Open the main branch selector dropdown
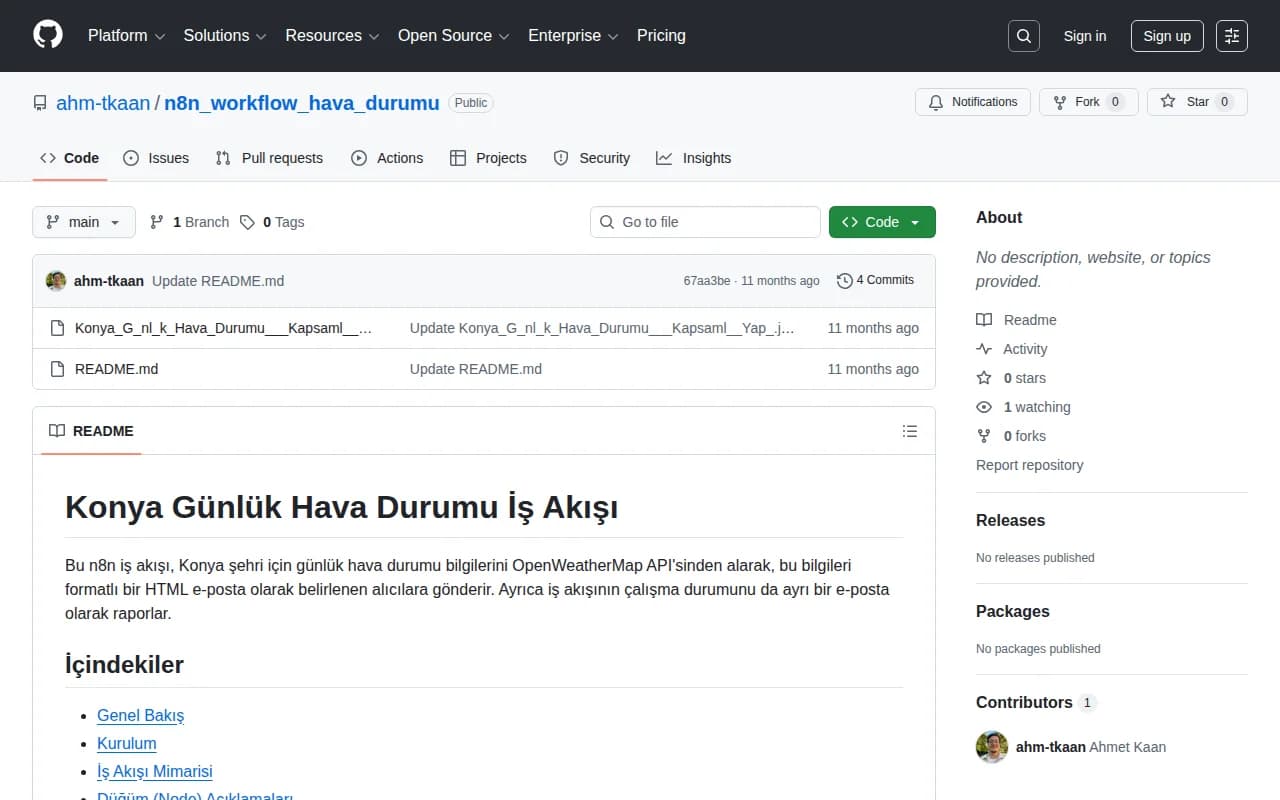Screen dimensions: 1280x800 pos(83,221)
